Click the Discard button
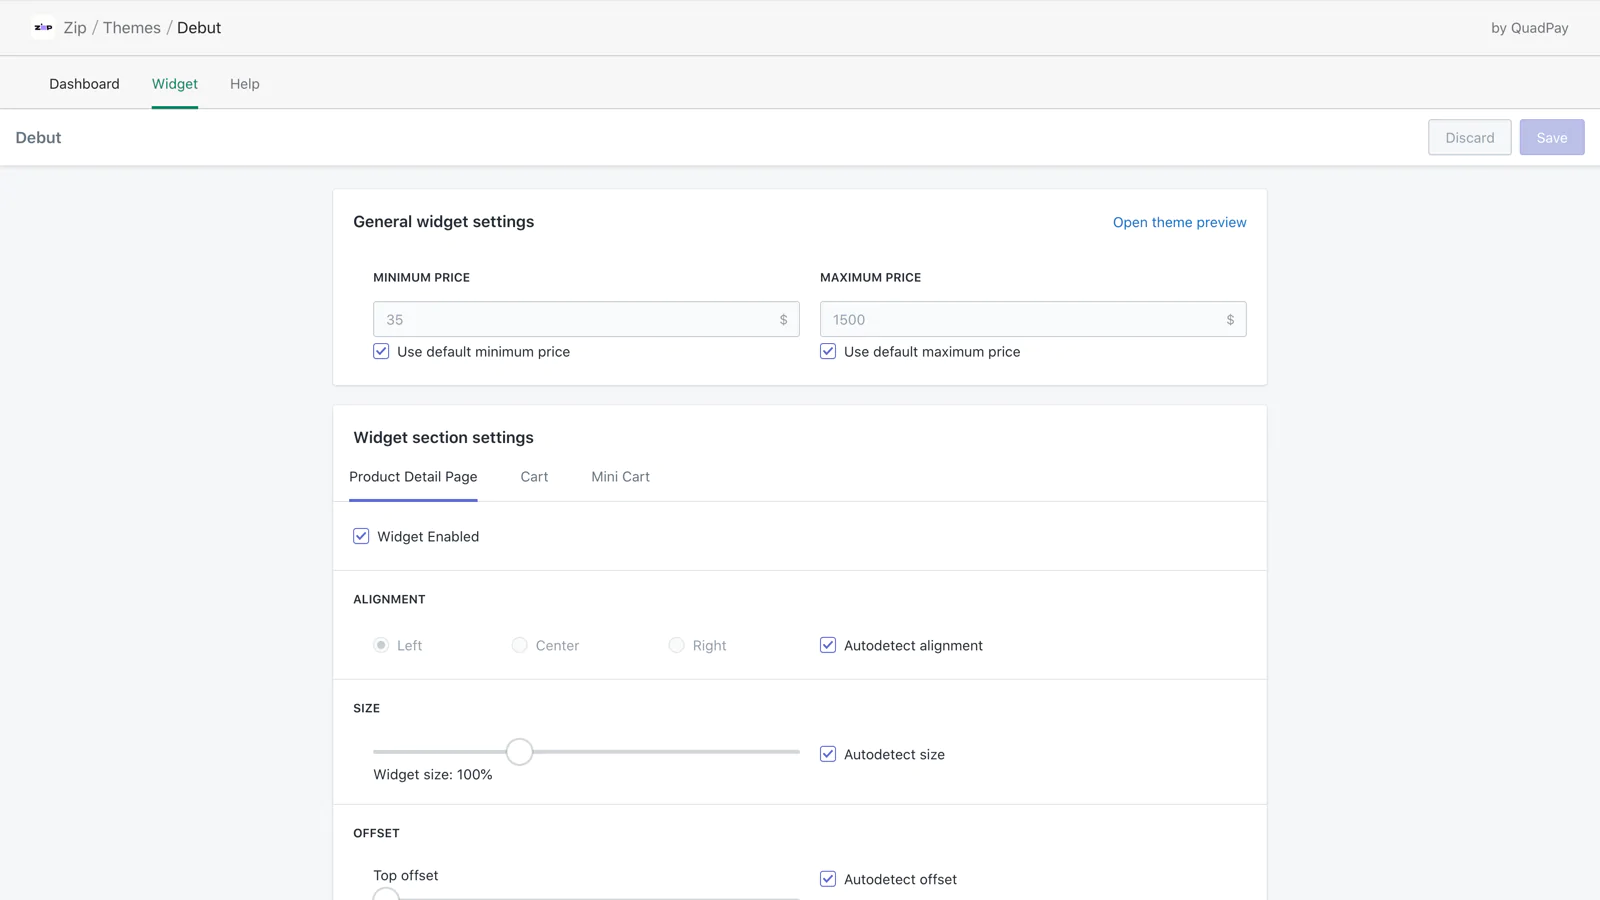The image size is (1600, 900). pyautogui.click(x=1470, y=138)
